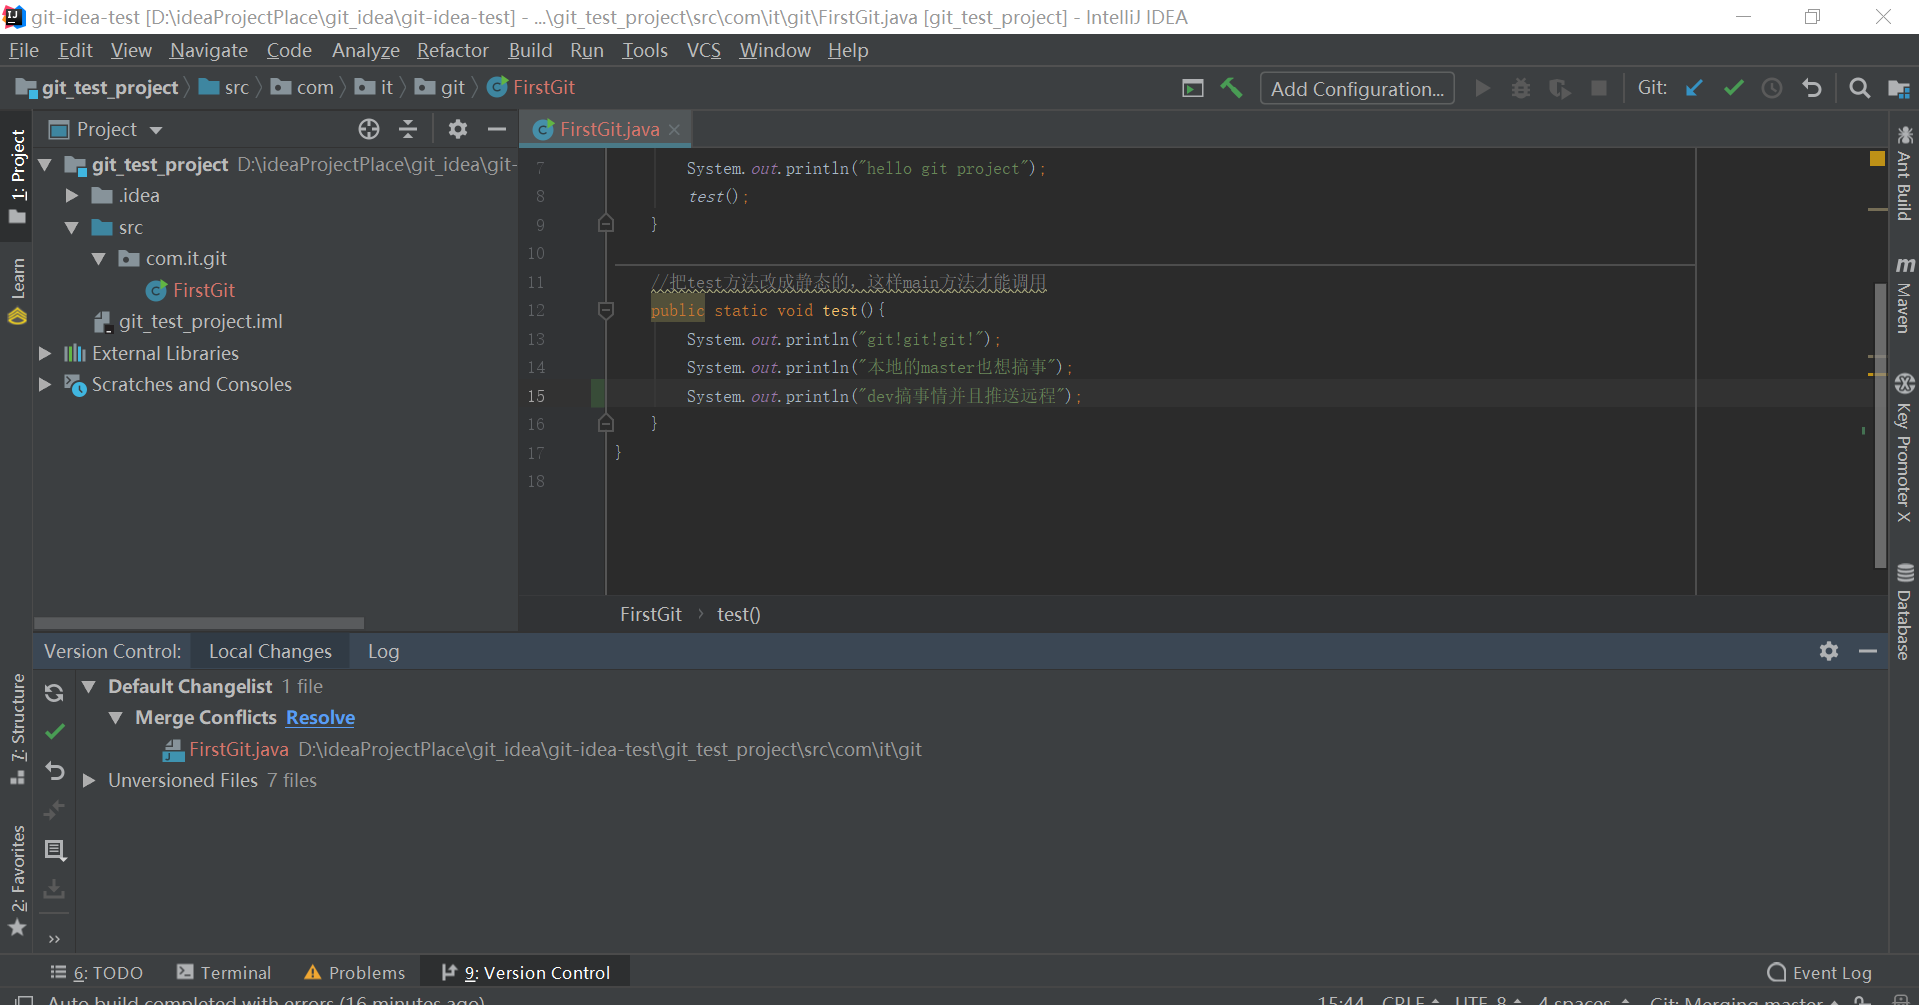The height and width of the screenshot is (1005, 1919).
Task: Open the Problems tool button
Action: coord(355,973)
